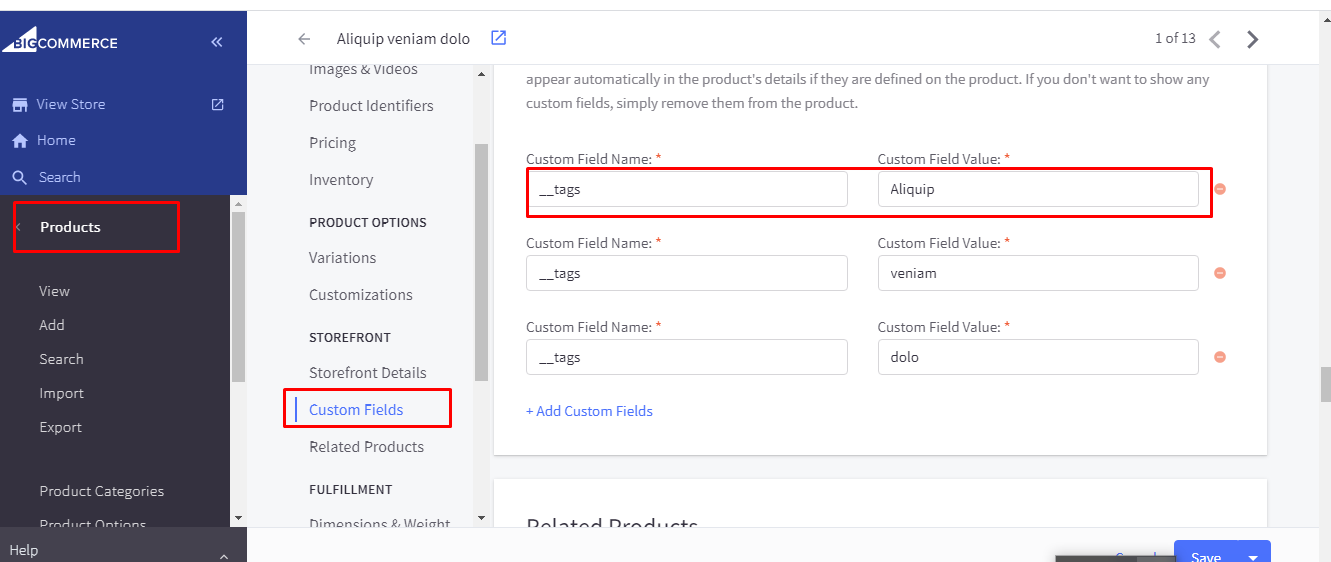Collapse the Products menu section

pyautogui.click(x=19, y=227)
